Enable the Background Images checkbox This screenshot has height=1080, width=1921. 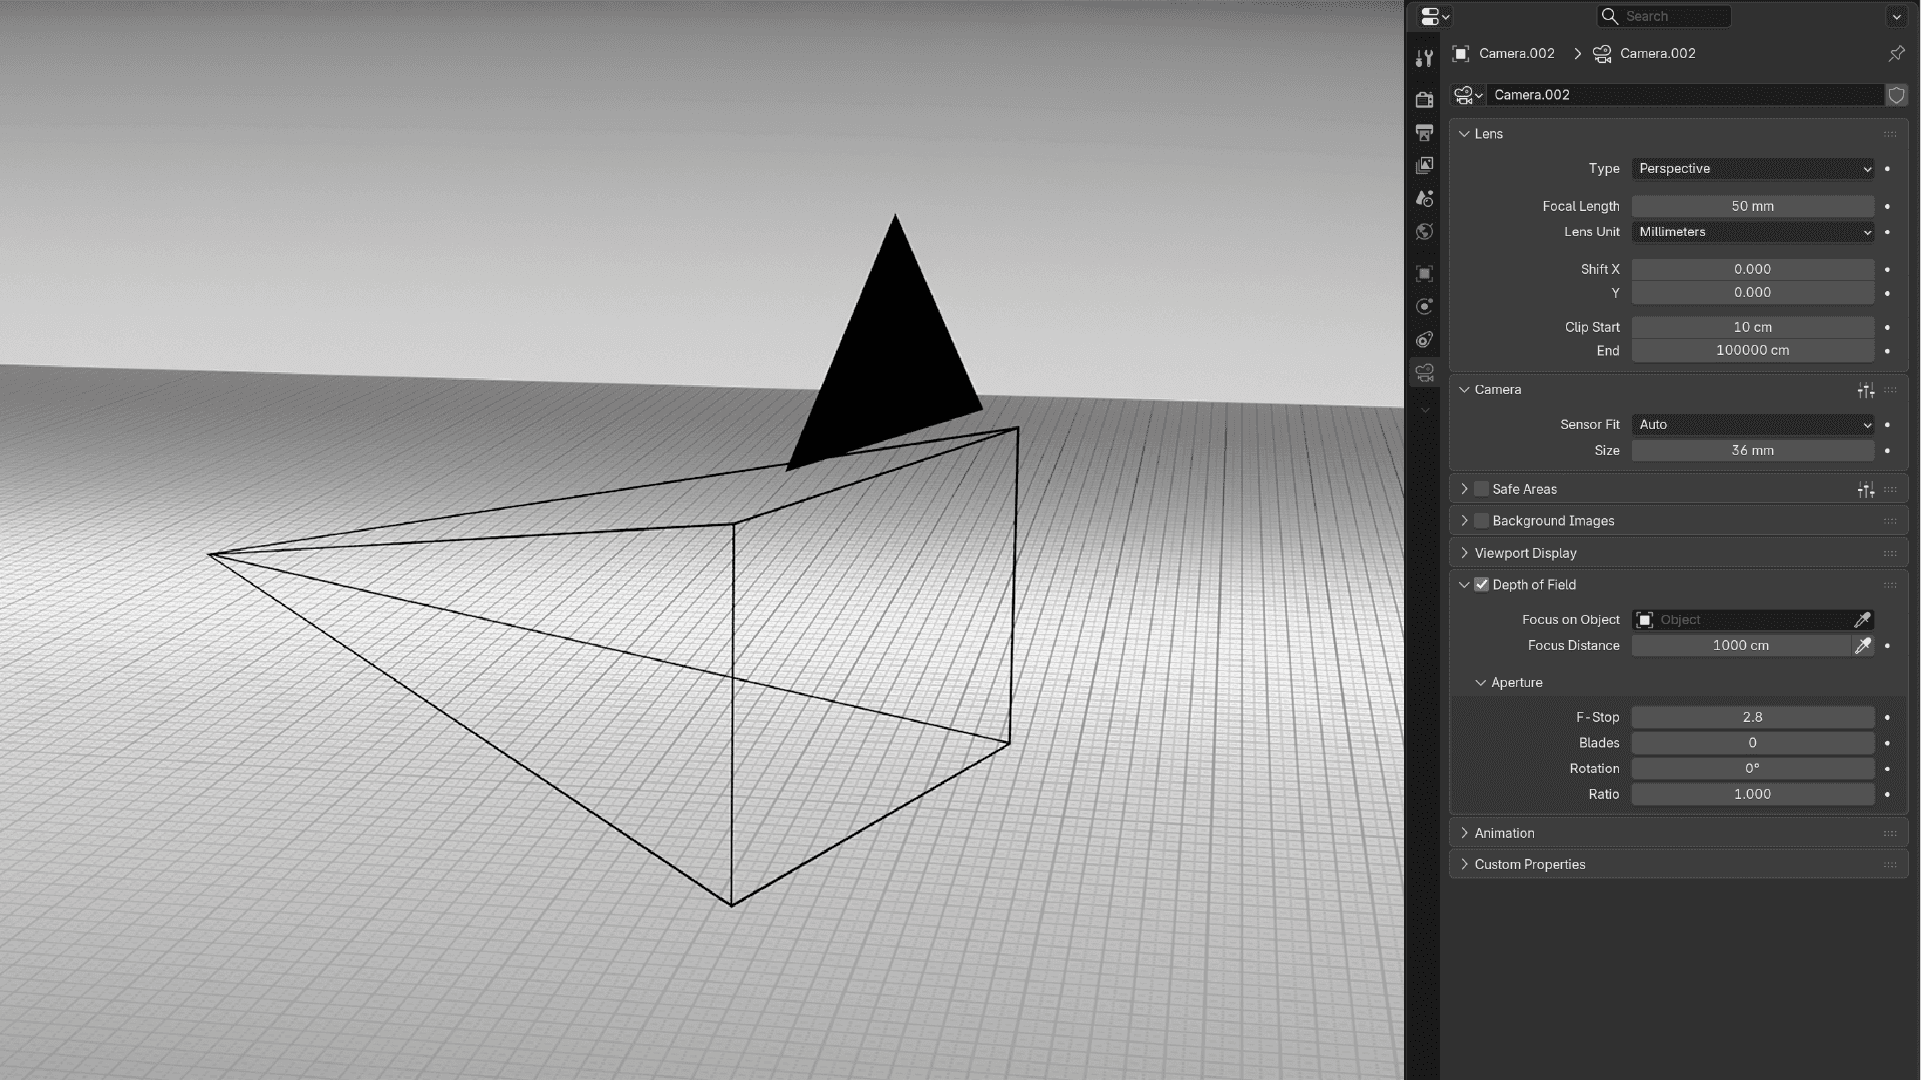click(1481, 521)
